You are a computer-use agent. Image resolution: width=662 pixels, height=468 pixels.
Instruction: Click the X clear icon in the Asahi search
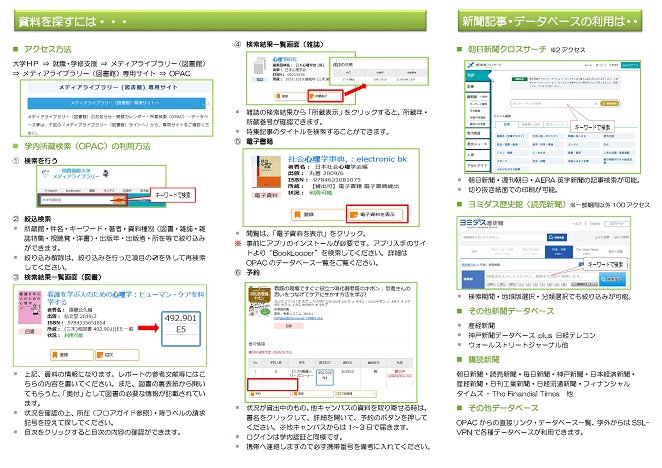(596, 103)
